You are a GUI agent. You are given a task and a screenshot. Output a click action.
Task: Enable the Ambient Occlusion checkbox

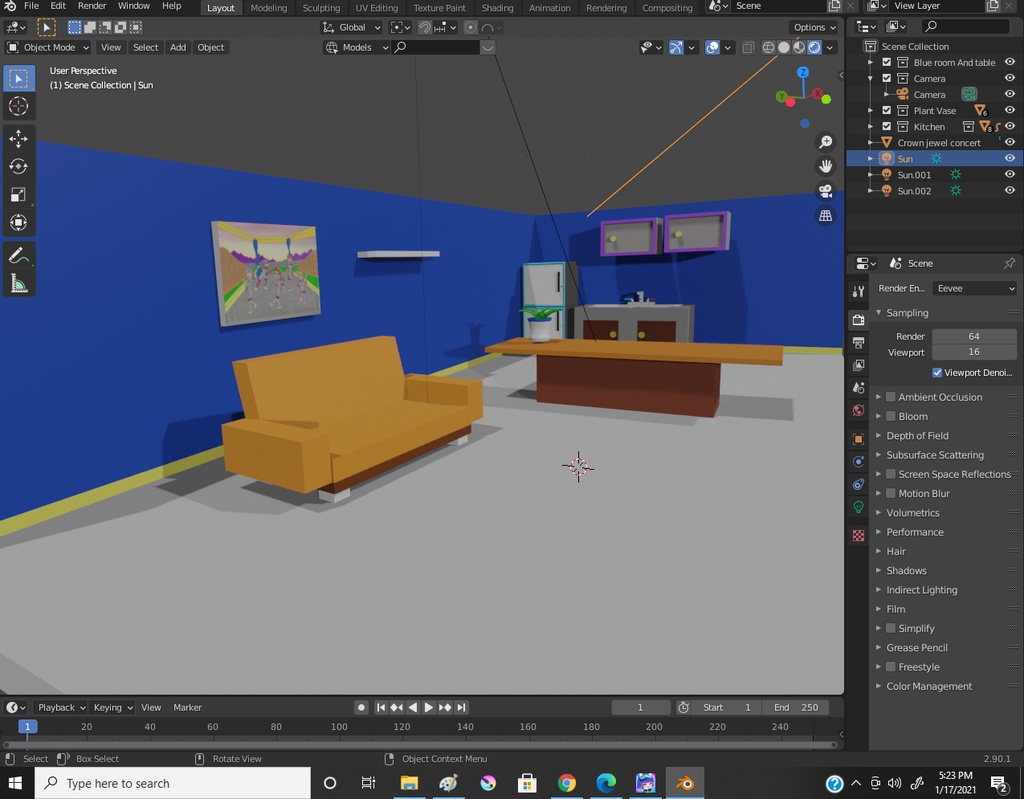point(890,397)
